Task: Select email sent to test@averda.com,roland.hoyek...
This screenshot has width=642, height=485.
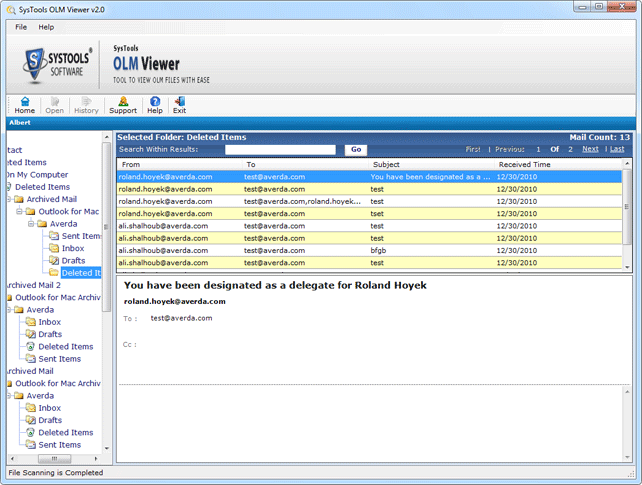Action: (x=369, y=201)
